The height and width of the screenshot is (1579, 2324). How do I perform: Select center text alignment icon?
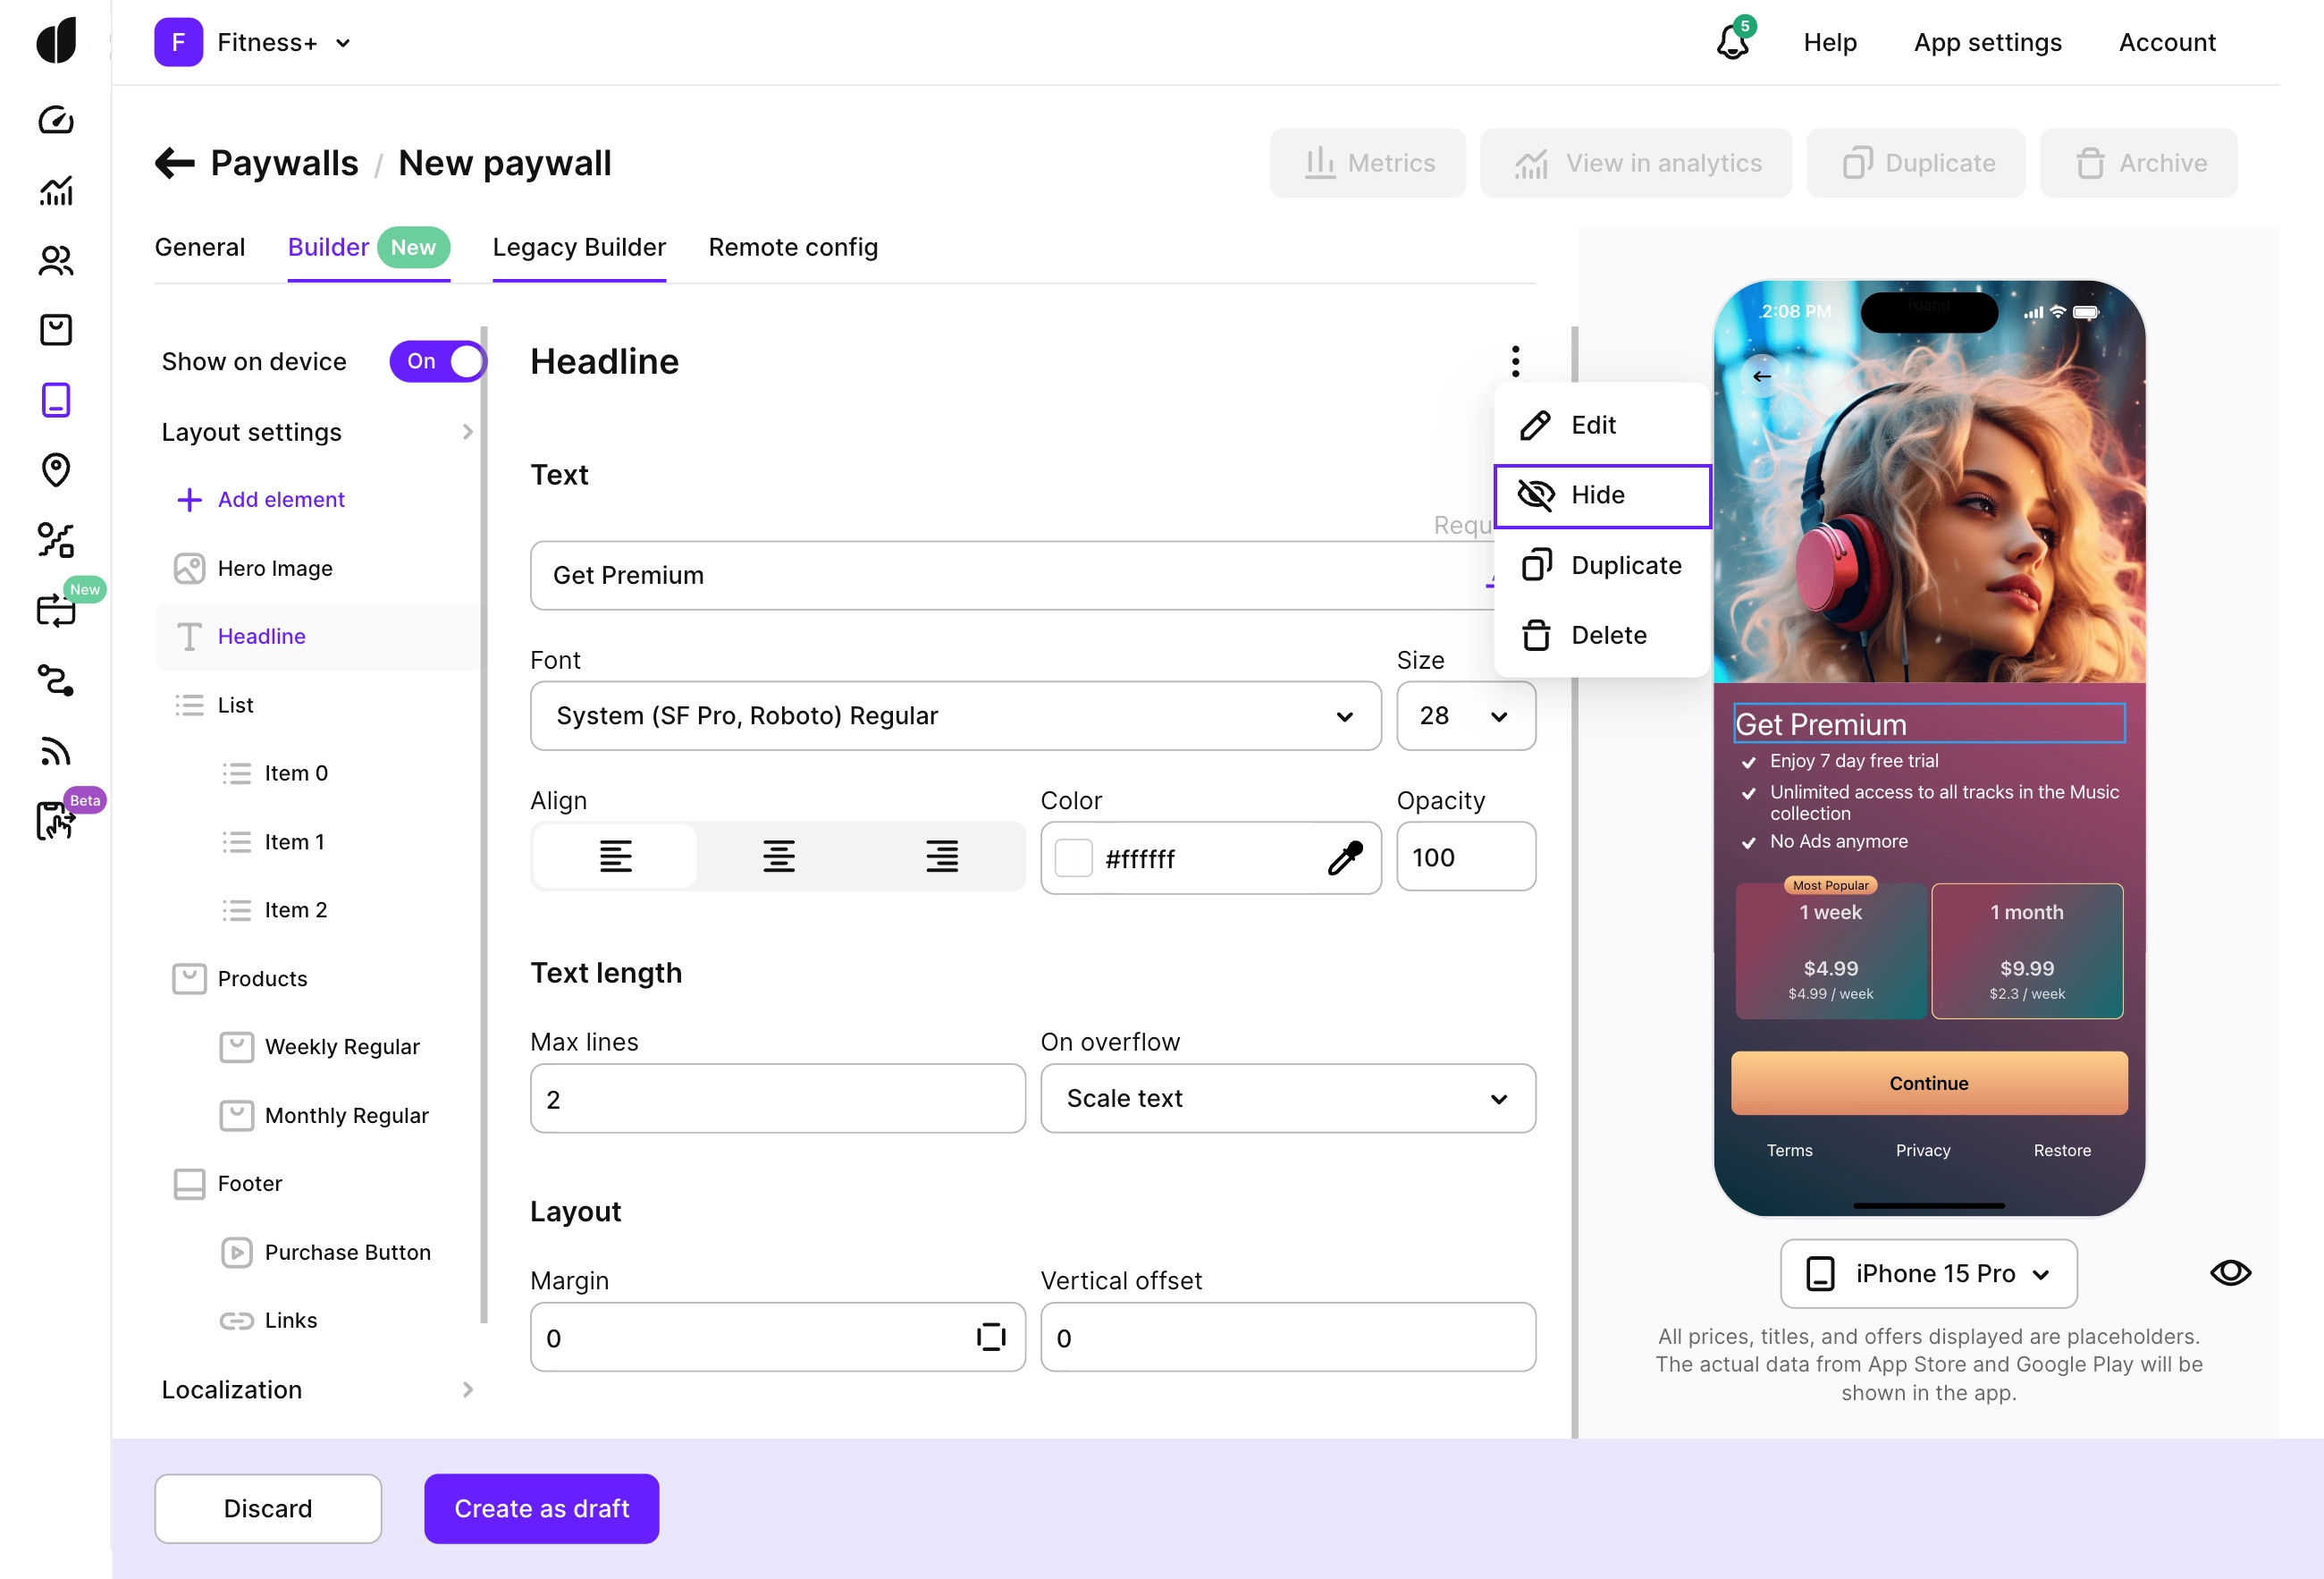point(778,857)
